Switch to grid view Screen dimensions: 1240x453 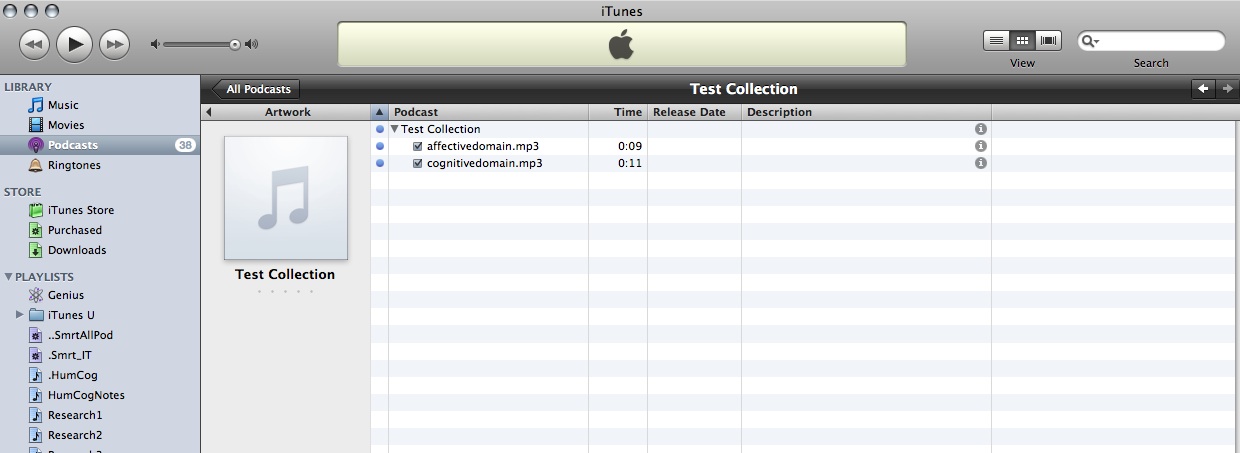click(1022, 41)
